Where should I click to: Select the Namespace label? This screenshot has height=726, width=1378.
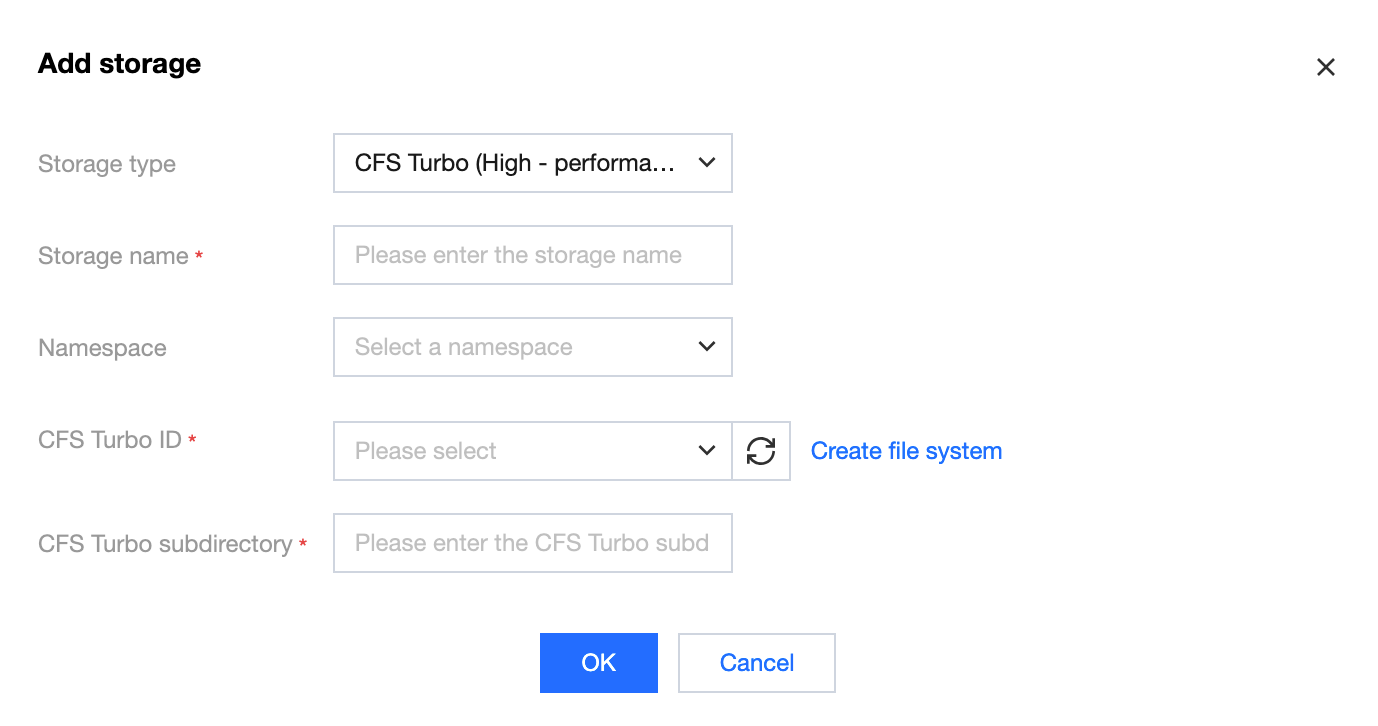tap(102, 348)
